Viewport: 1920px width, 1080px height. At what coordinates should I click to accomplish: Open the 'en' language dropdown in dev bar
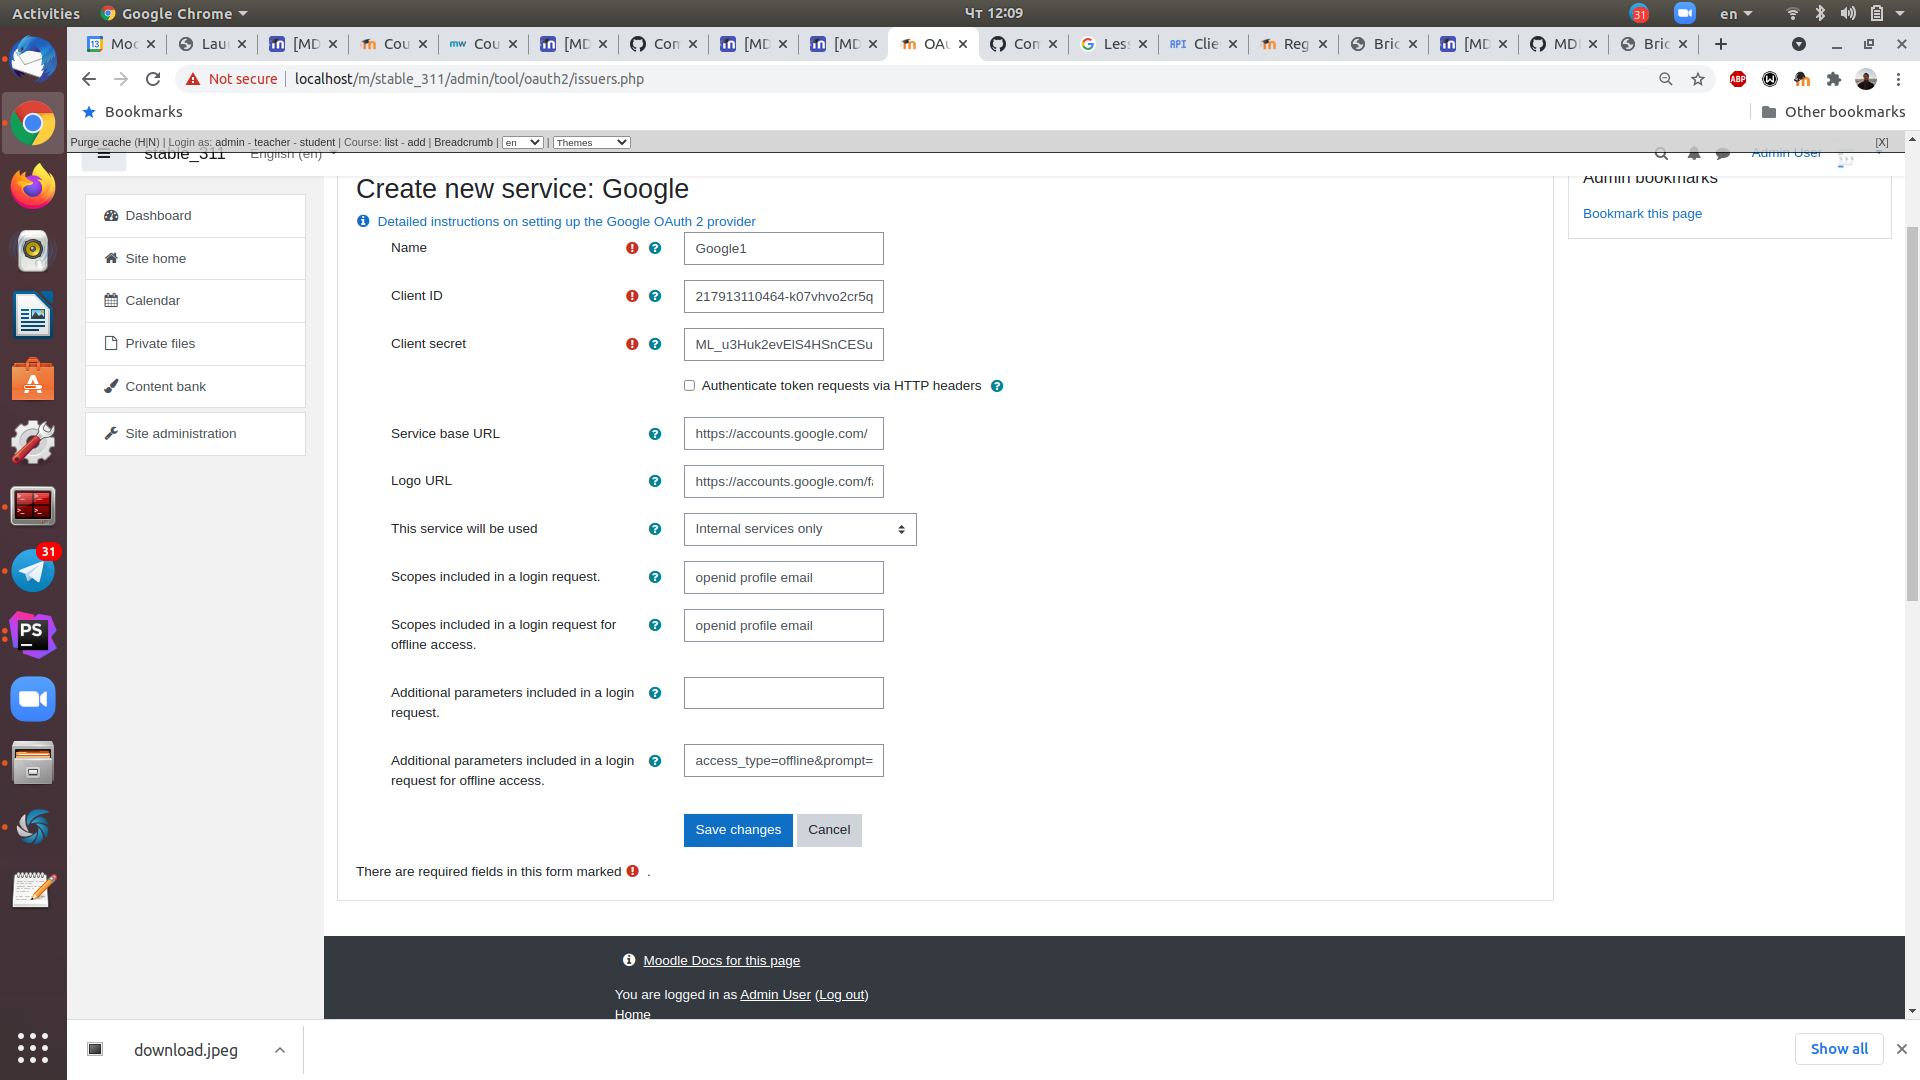point(522,143)
